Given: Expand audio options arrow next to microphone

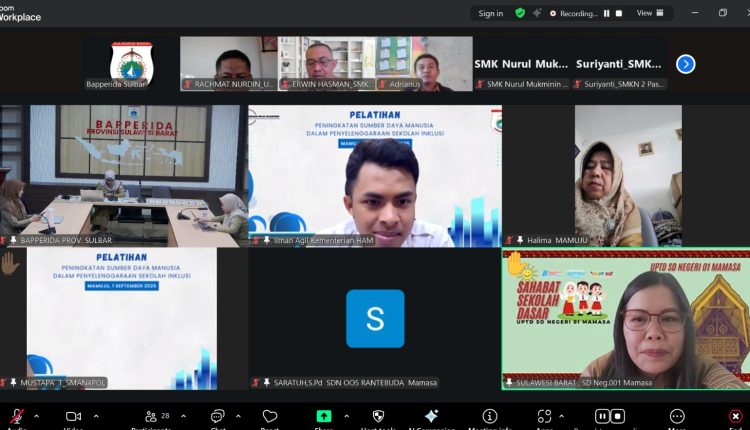Looking at the screenshot, I should (x=37, y=416).
